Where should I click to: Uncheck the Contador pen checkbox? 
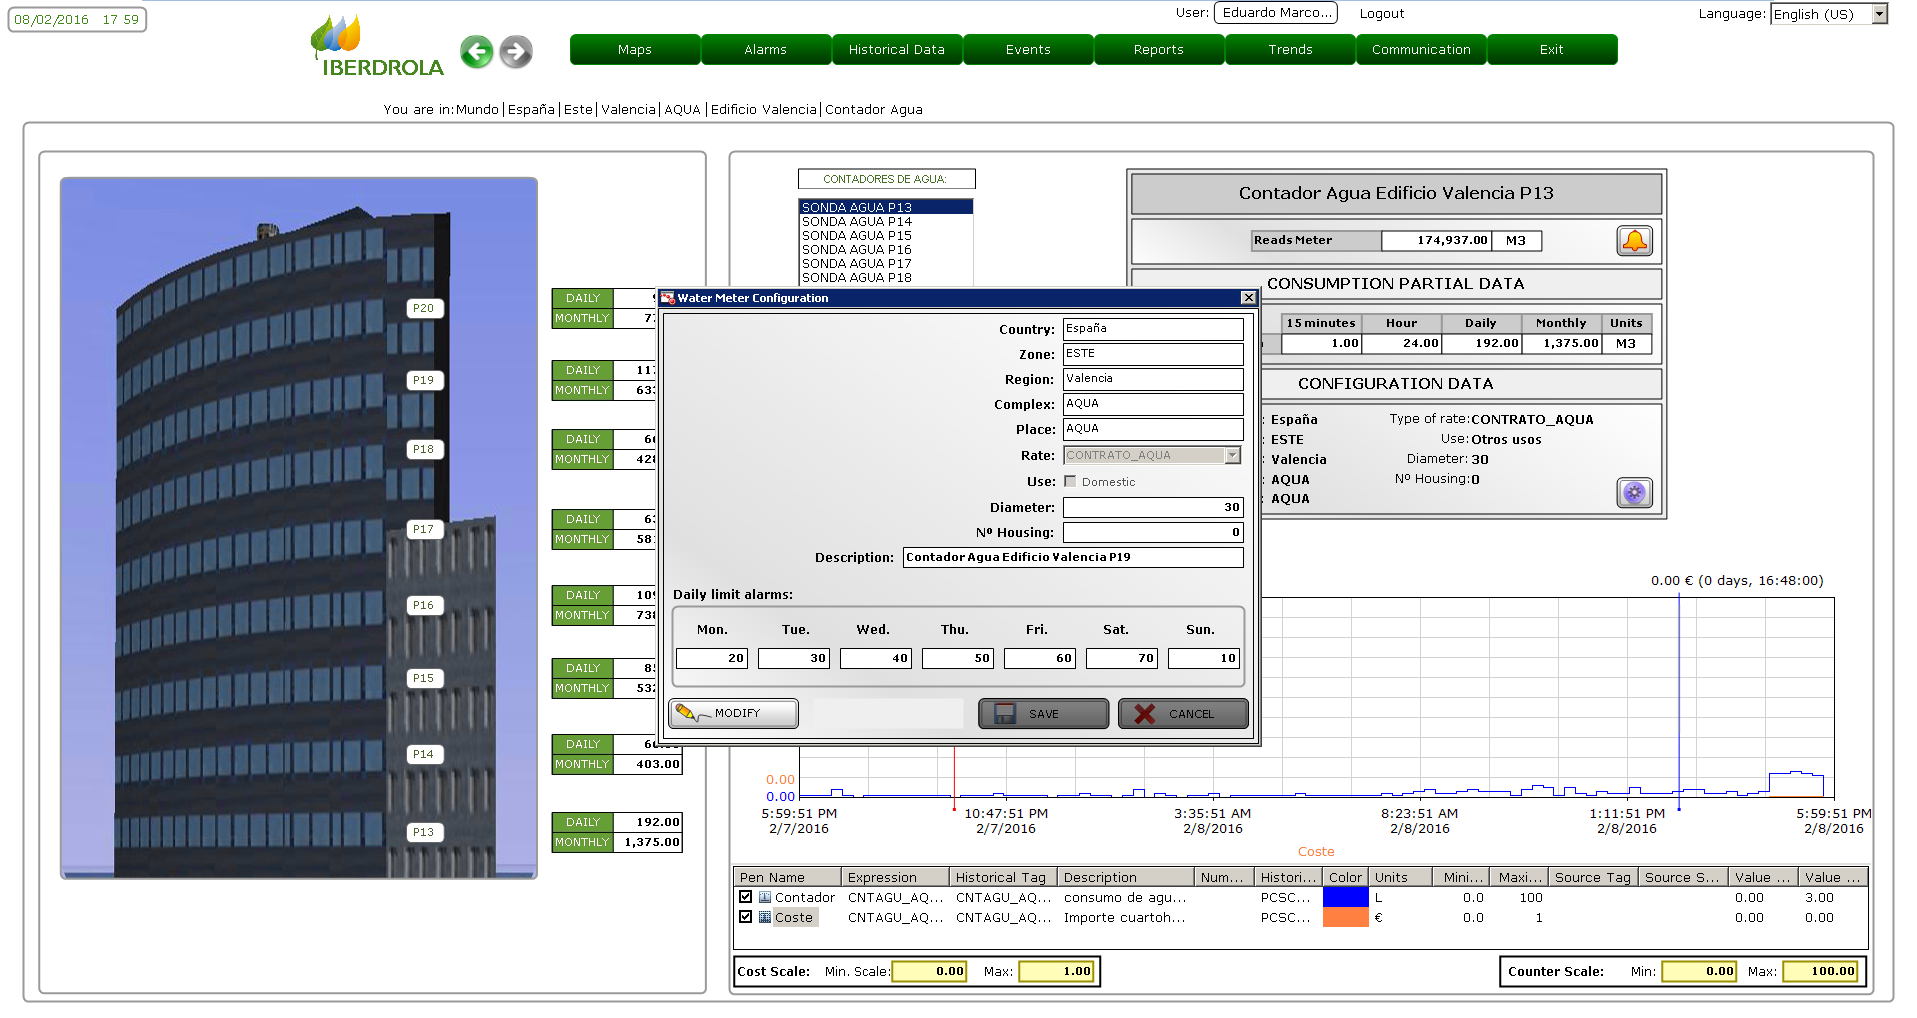click(746, 897)
